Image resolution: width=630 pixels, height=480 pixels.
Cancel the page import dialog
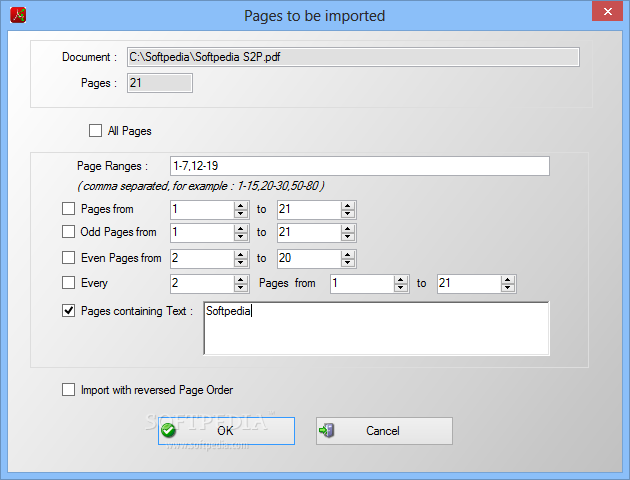[x=384, y=431]
